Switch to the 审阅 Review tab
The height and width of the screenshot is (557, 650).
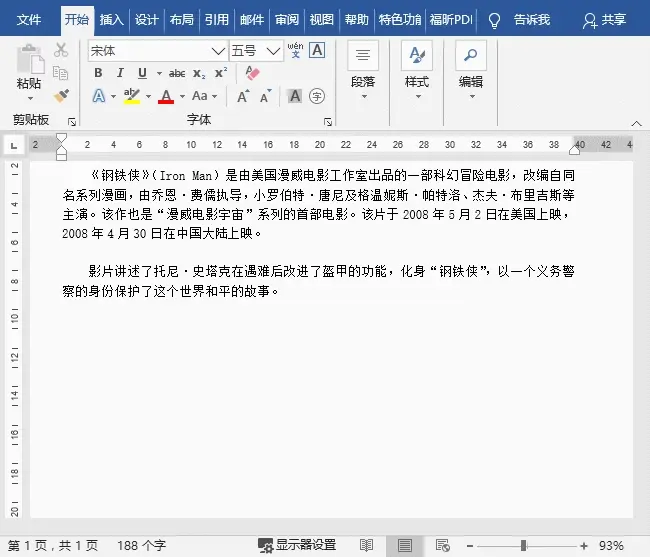click(x=286, y=20)
